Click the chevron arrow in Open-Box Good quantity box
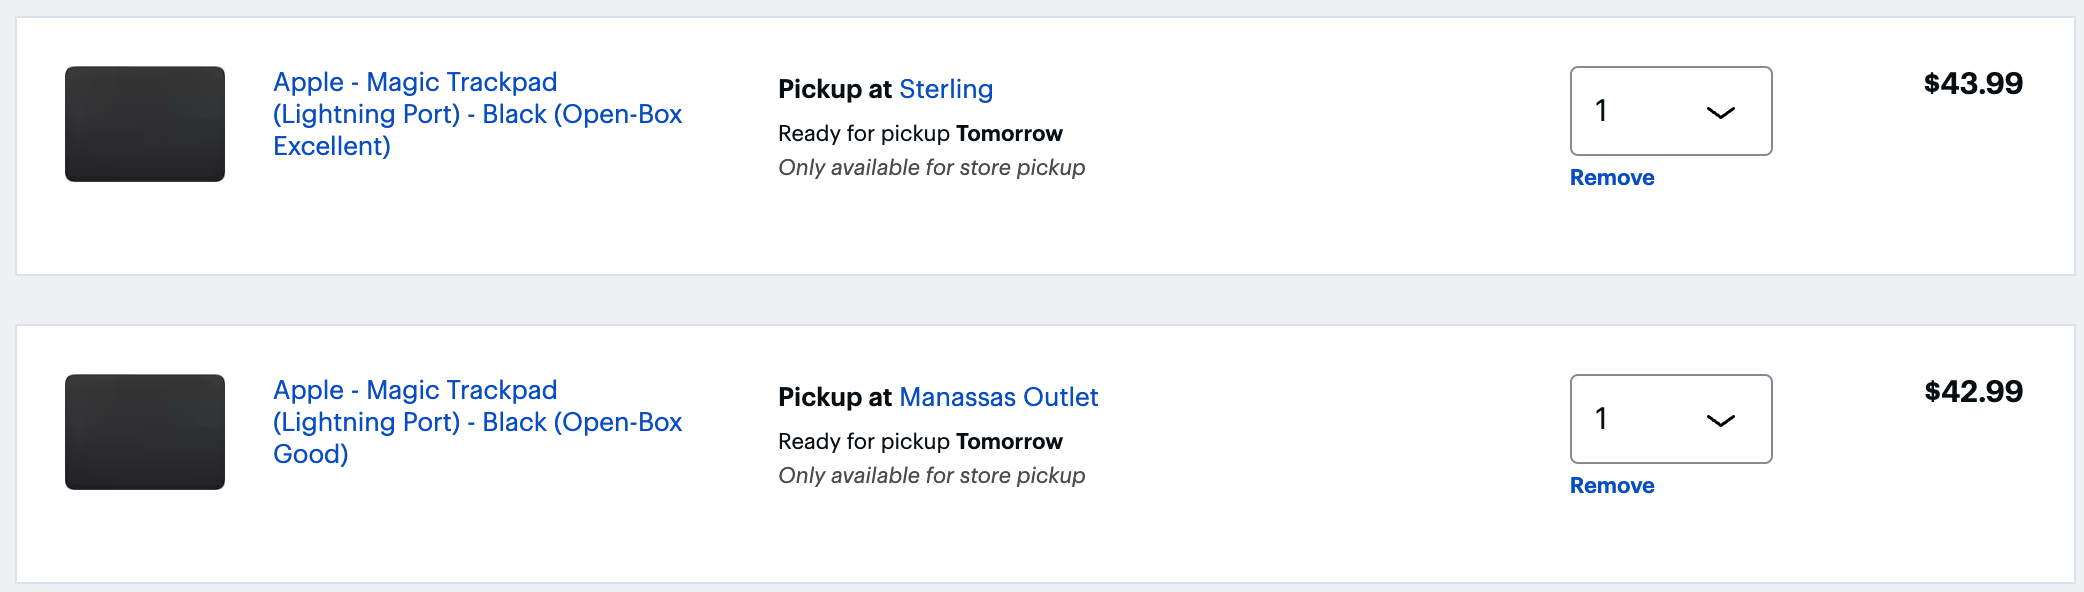The width and height of the screenshot is (2084, 592). 1720,420
